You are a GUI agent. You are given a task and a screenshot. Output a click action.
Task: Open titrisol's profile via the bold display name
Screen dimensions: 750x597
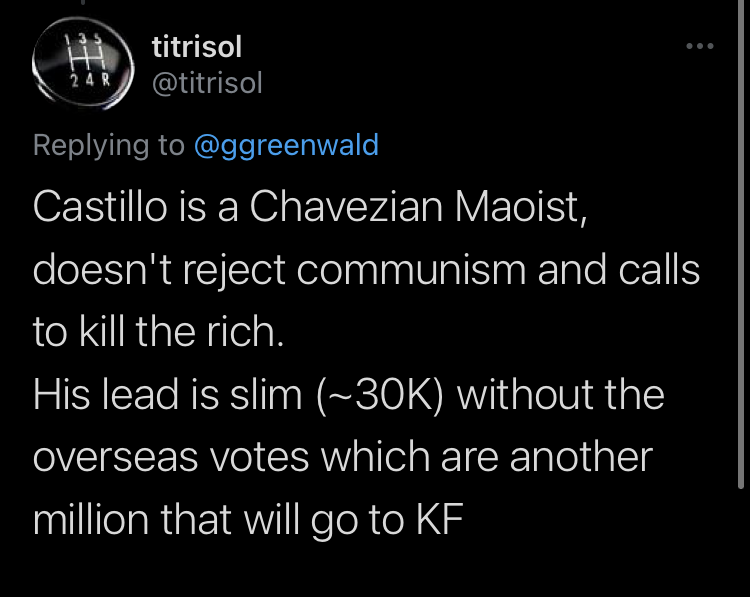(x=197, y=47)
